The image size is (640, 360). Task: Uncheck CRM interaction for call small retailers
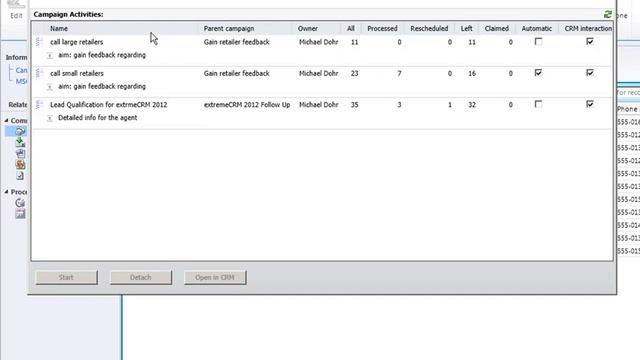click(590, 73)
